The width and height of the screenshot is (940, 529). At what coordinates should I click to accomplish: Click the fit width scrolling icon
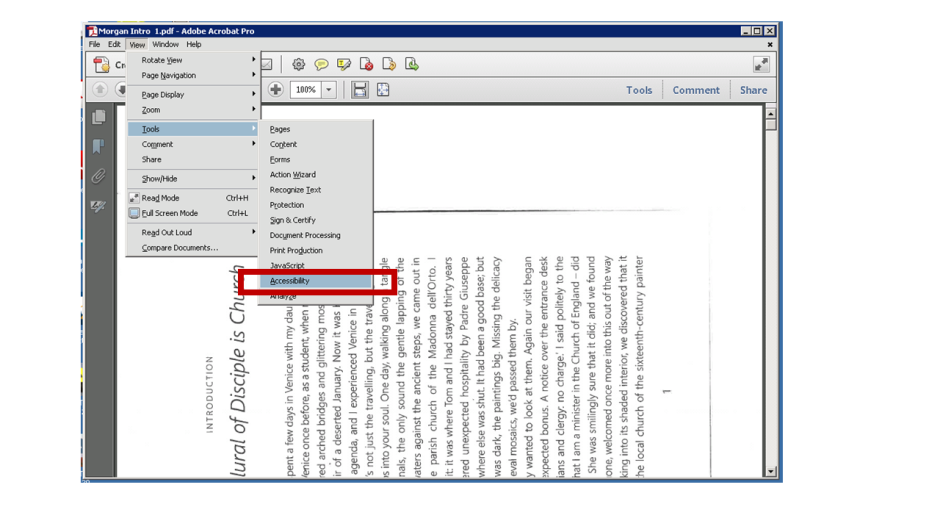click(360, 90)
